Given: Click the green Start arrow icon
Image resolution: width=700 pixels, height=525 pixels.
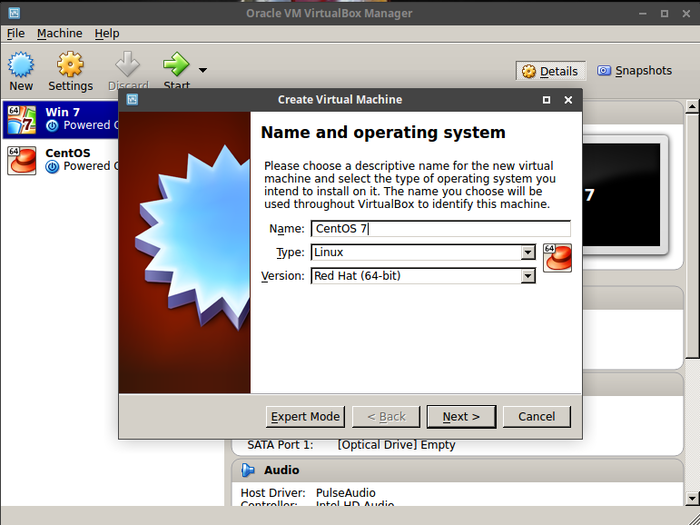Looking at the screenshot, I should click(176, 64).
